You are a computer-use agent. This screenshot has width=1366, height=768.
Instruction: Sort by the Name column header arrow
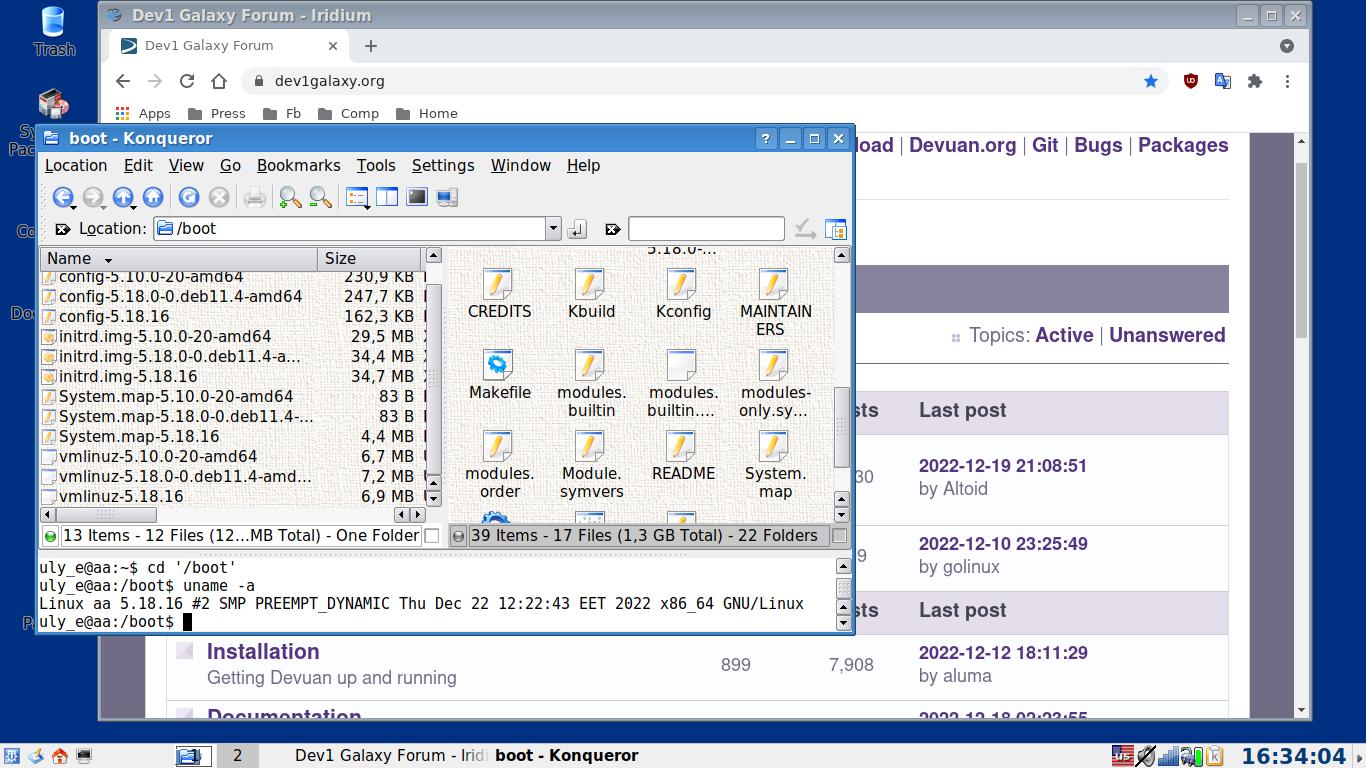(108, 260)
